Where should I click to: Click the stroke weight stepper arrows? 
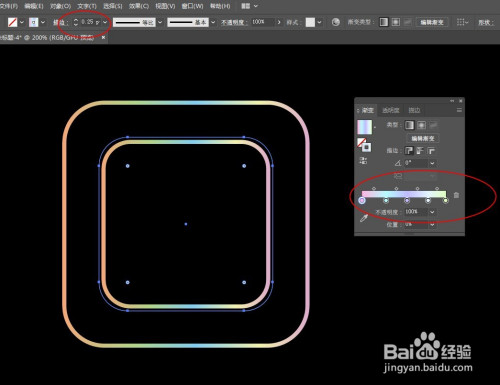tap(76, 22)
